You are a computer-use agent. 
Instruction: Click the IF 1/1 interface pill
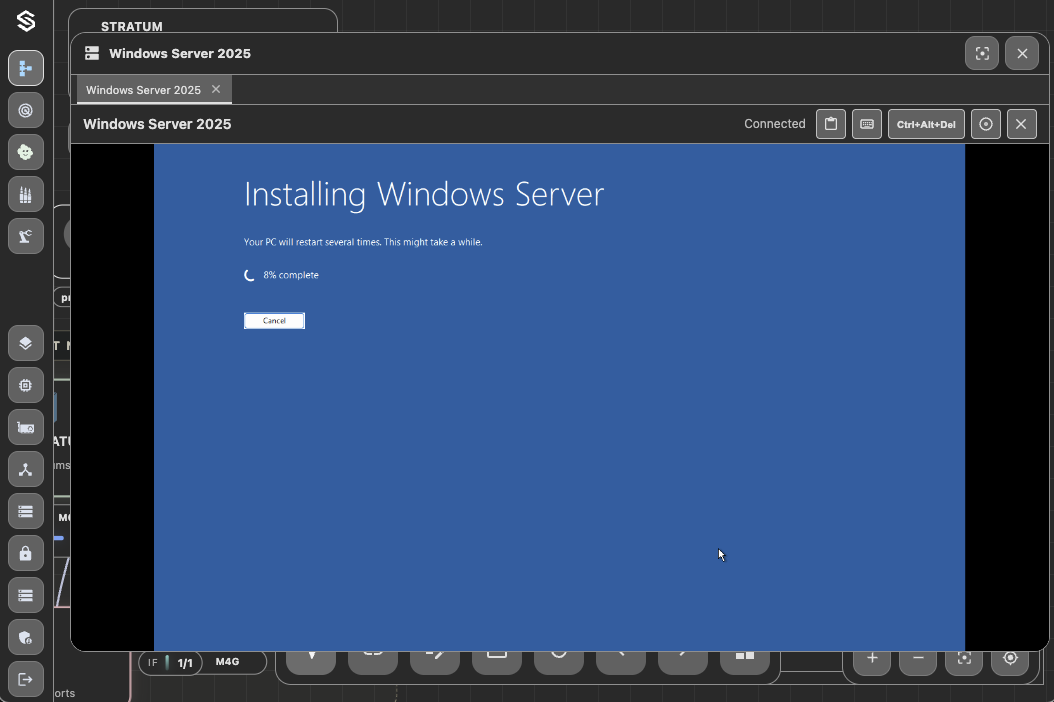tap(171, 663)
